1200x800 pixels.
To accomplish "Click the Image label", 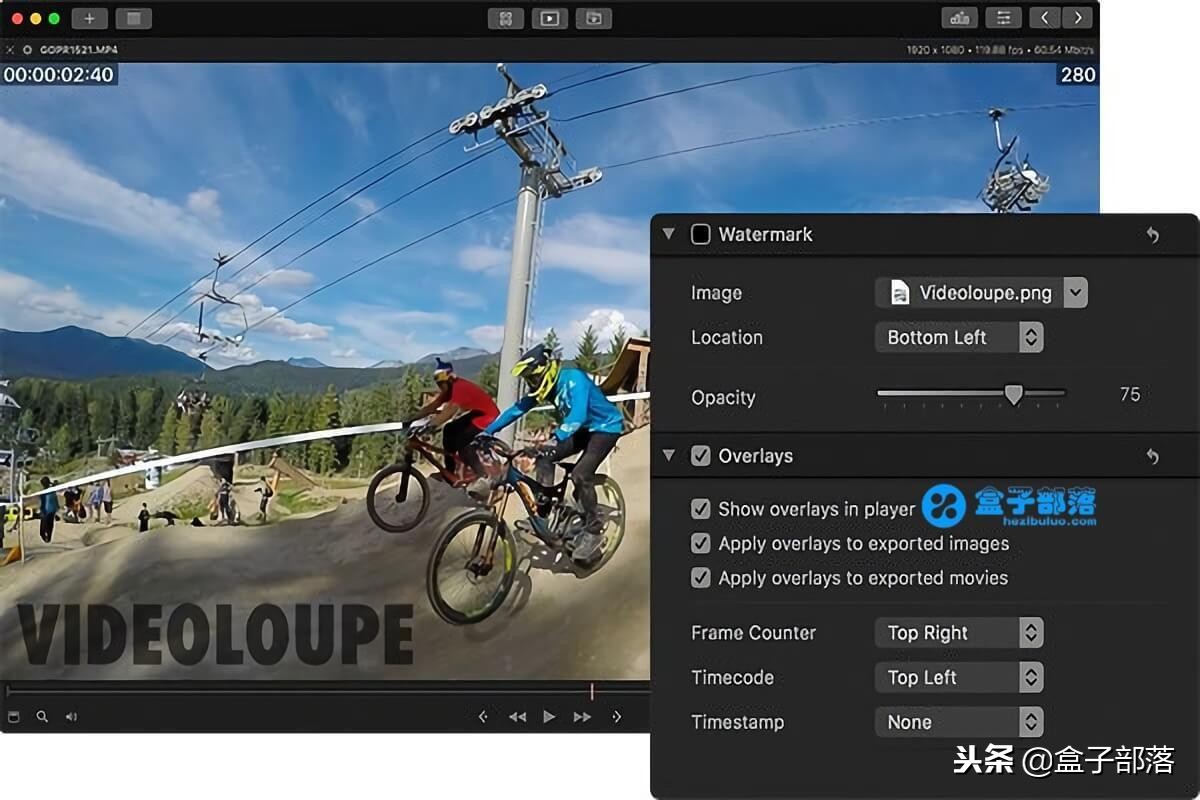I will coord(716,293).
